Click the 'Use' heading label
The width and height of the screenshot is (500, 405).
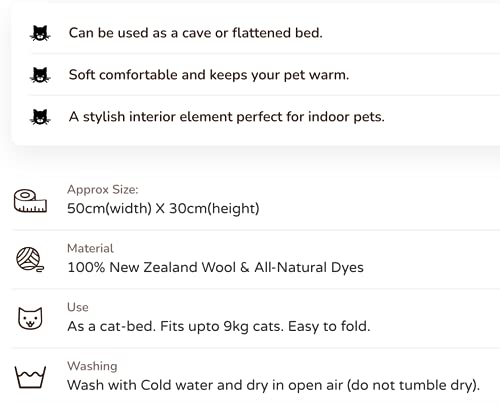pyautogui.click(x=78, y=307)
